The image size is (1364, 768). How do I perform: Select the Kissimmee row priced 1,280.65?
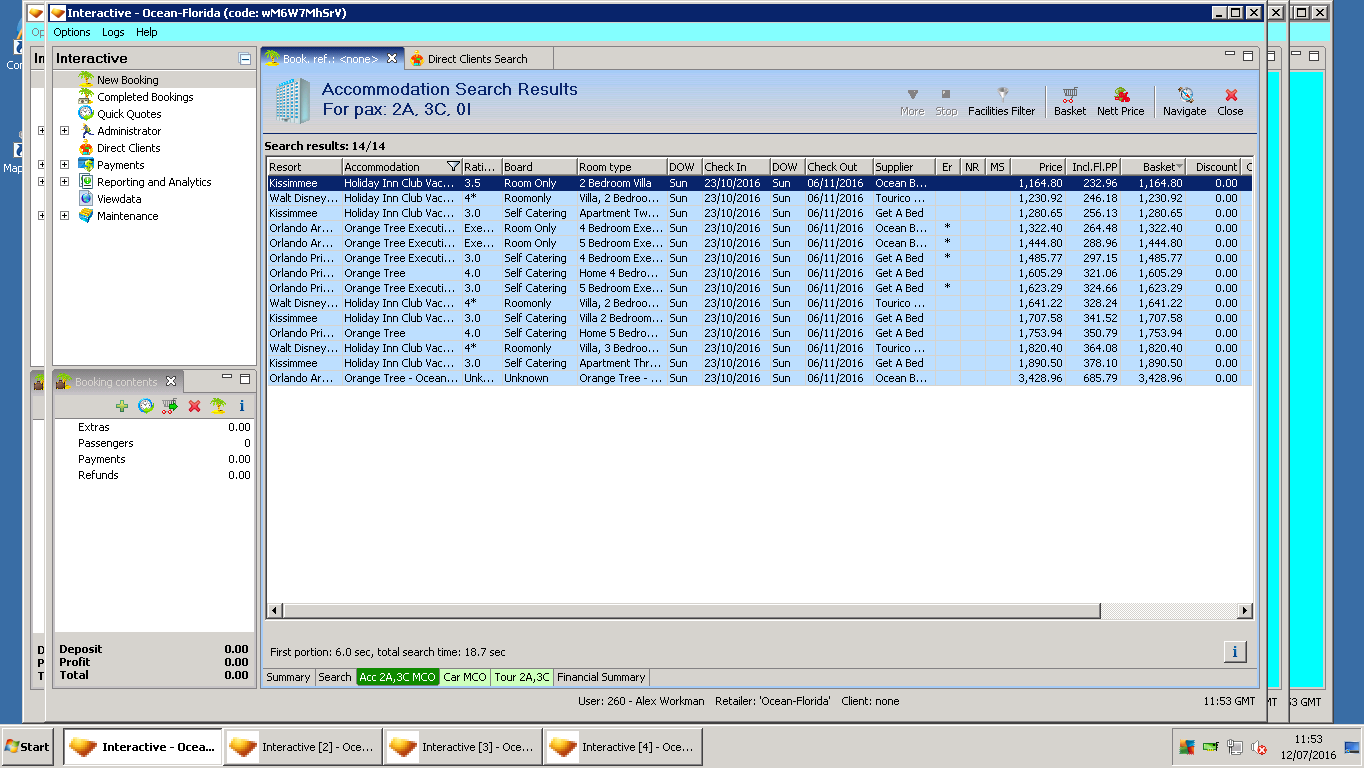(759, 213)
